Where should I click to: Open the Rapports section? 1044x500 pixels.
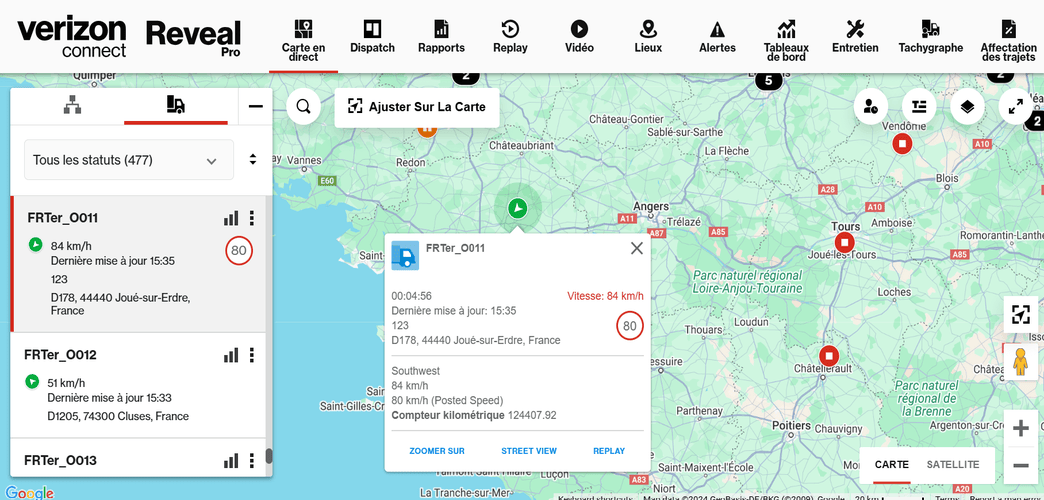(441, 37)
